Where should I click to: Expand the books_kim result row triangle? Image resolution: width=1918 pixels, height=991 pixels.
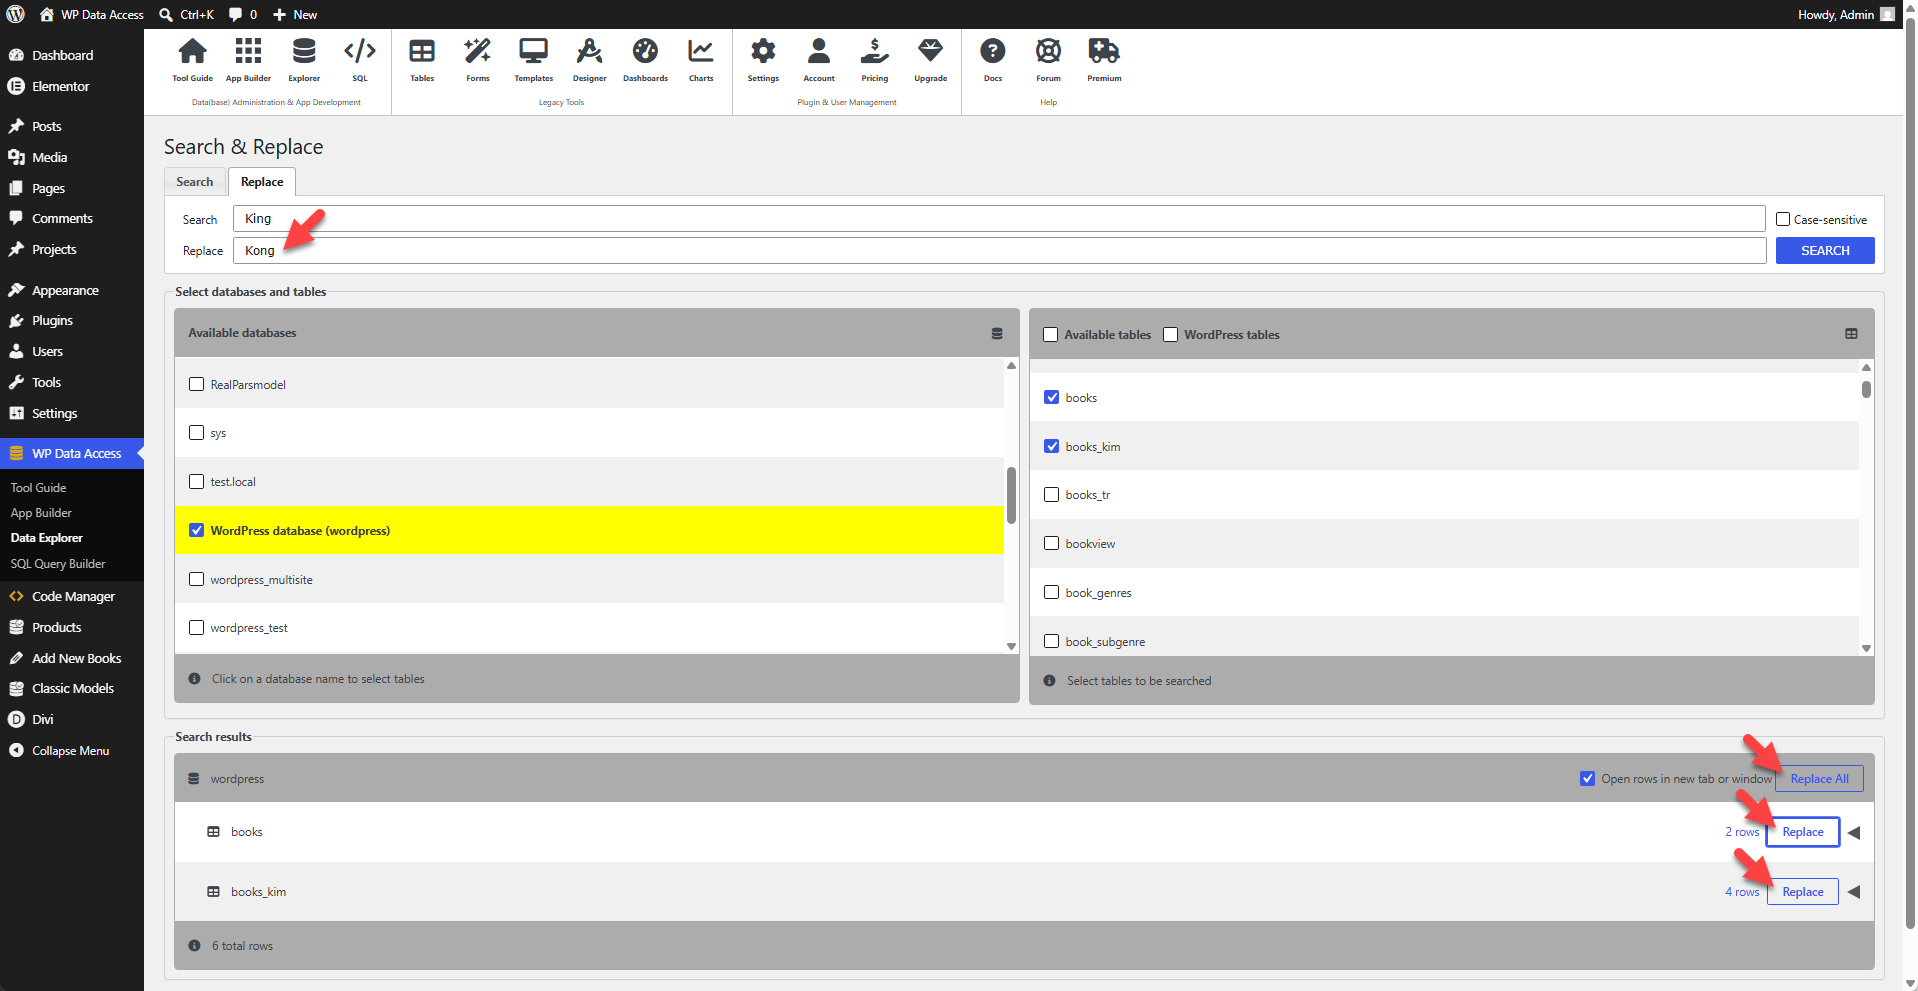pyautogui.click(x=1854, y=892)
